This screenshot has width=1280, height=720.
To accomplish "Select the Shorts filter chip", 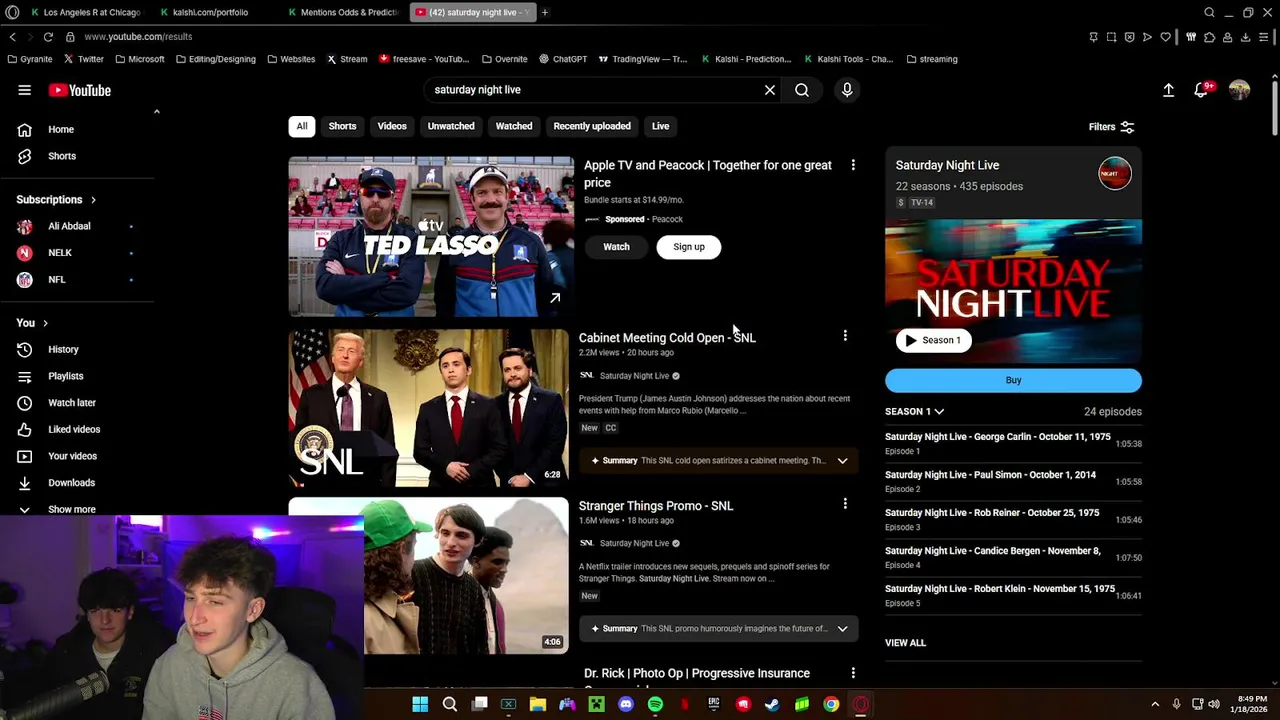I will (342, 126).
